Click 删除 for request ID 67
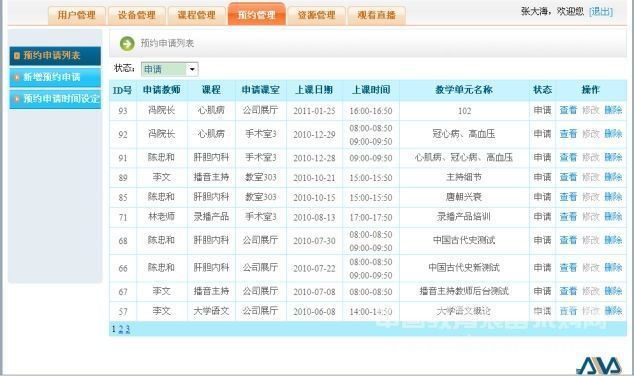The height and width of the screenshot is (376, 634). tap(613, 291)
